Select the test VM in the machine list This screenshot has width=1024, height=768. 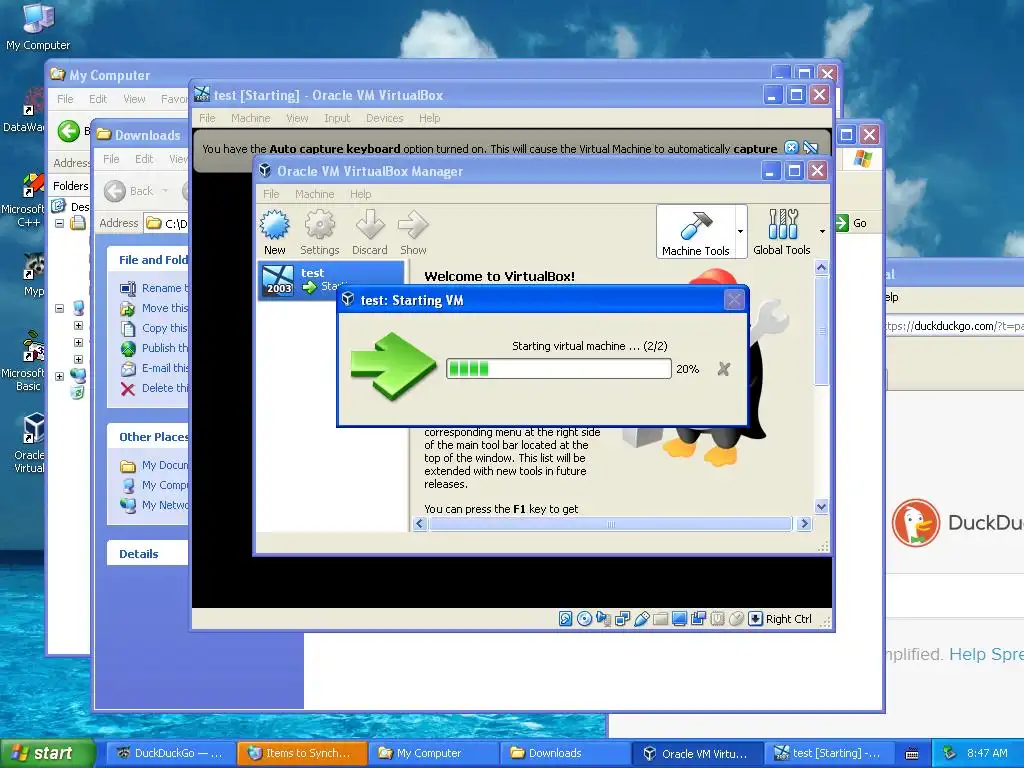coord(332,280)
